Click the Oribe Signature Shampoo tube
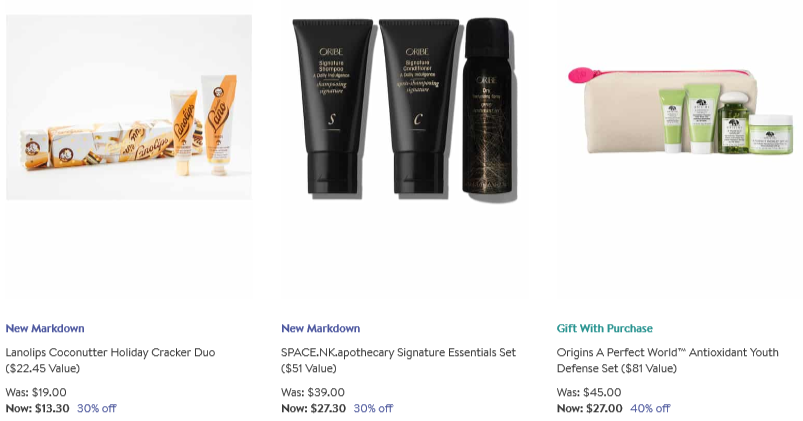This screenshot has height=421, width=803. pos(332,107)
